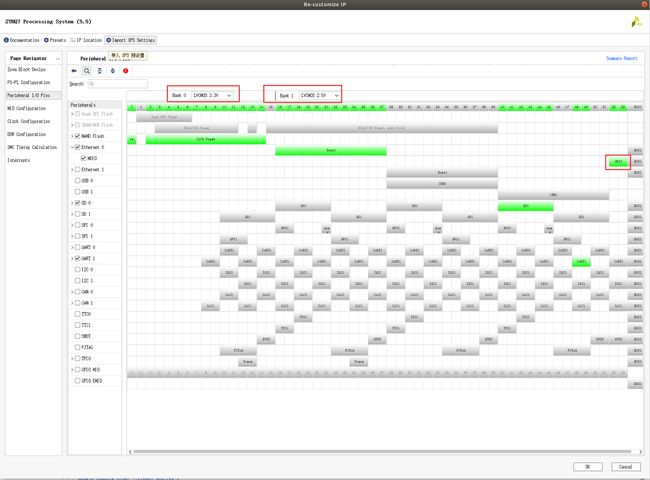Image resolution: width=650 pixels, height=480 pixels.
Task: Open PS-PL Configuration page
Action: pos(29,82)
